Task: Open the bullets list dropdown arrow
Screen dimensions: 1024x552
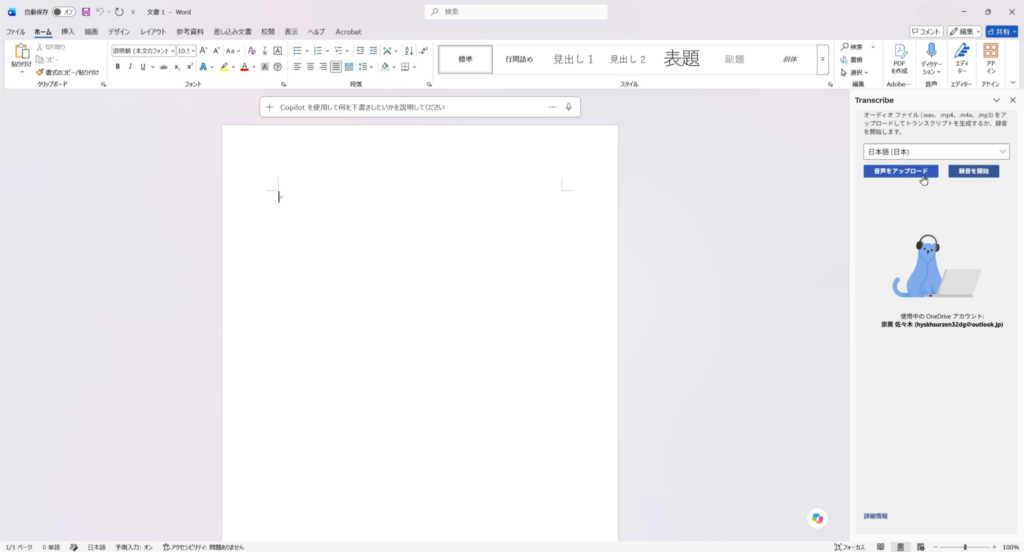Action: pos(307,51)
